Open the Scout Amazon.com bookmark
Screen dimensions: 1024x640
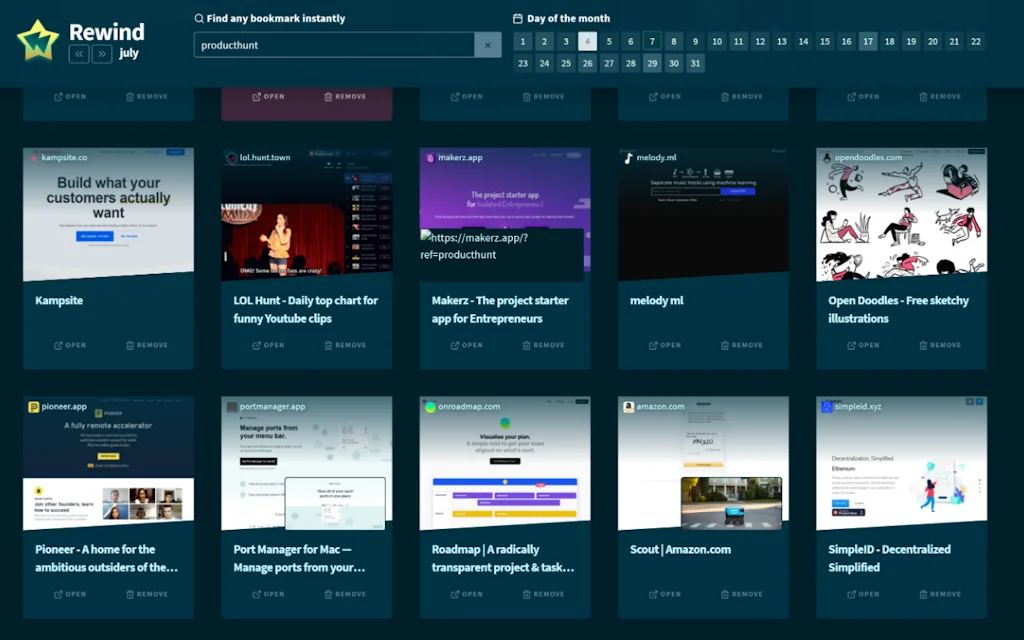665,594
